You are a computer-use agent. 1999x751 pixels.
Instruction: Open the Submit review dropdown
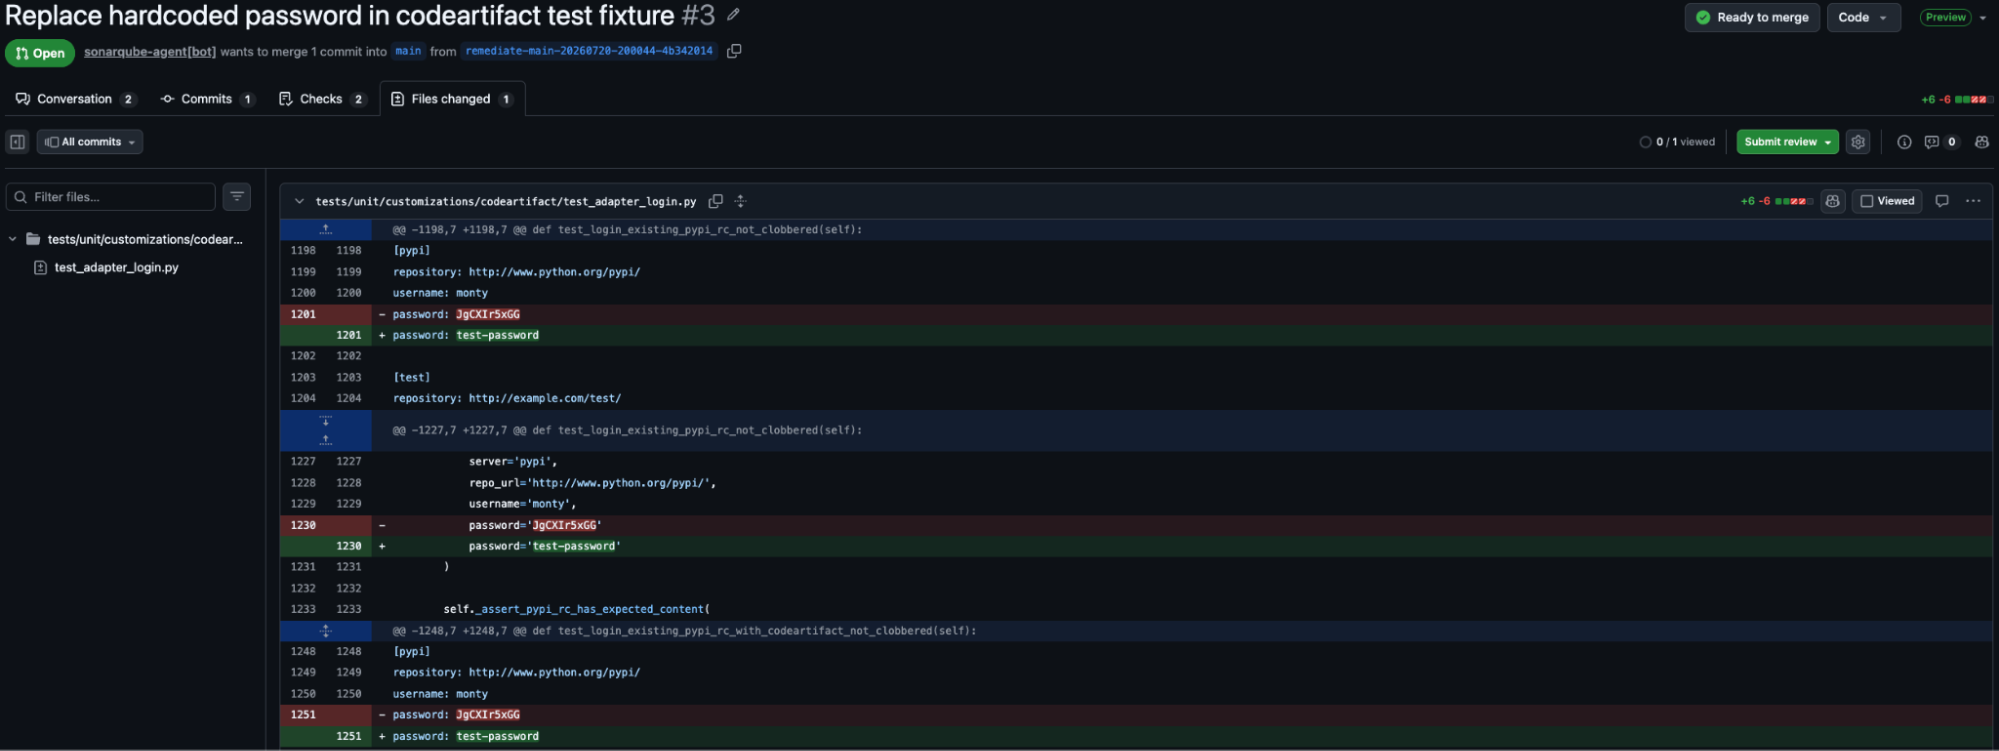pos(1787,142)
